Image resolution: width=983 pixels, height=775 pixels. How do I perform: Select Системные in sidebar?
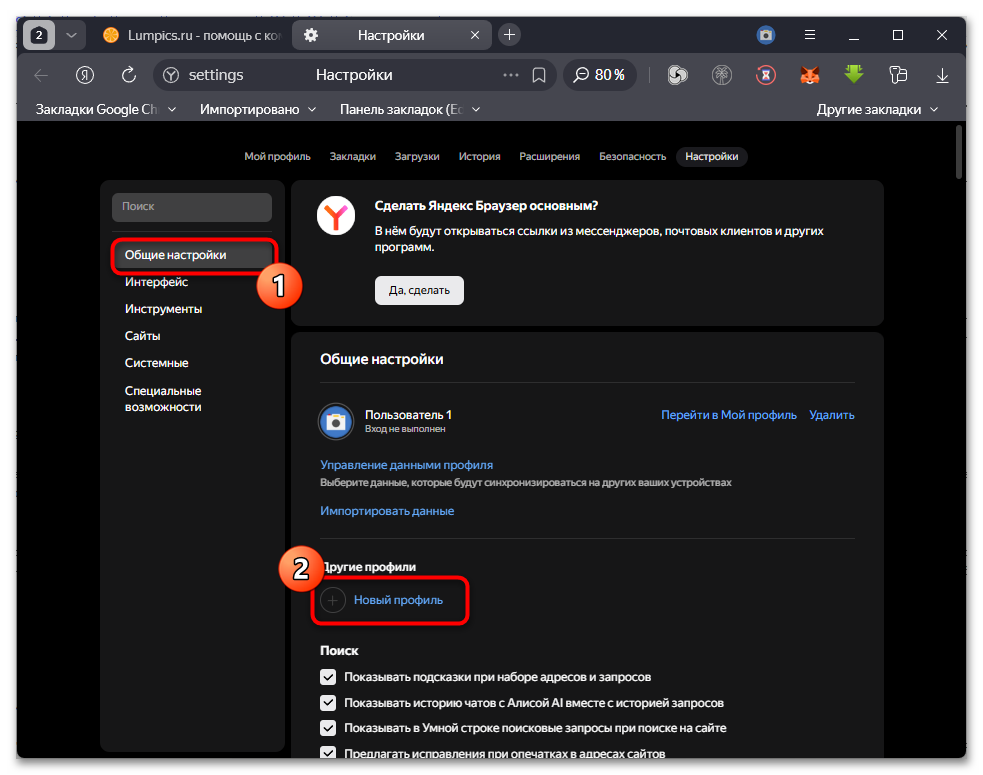[156, 363]
